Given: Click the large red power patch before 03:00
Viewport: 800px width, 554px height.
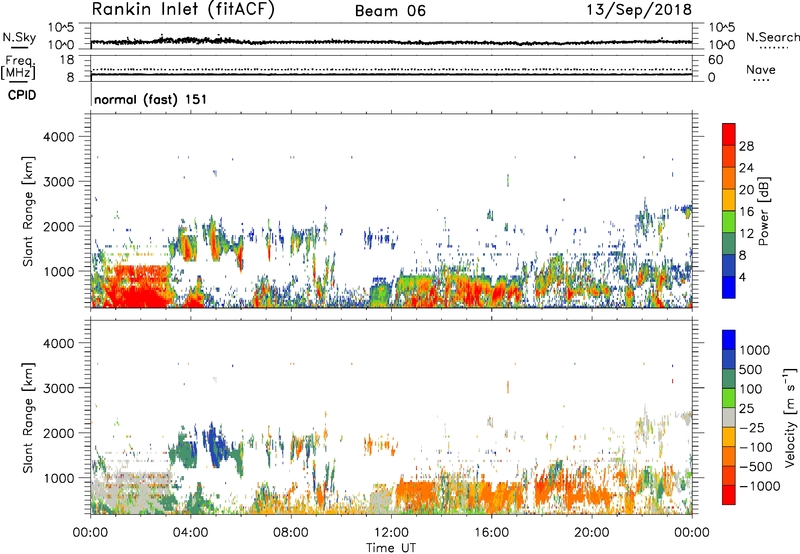Looking at the screenshot, I should coord(137,287).
